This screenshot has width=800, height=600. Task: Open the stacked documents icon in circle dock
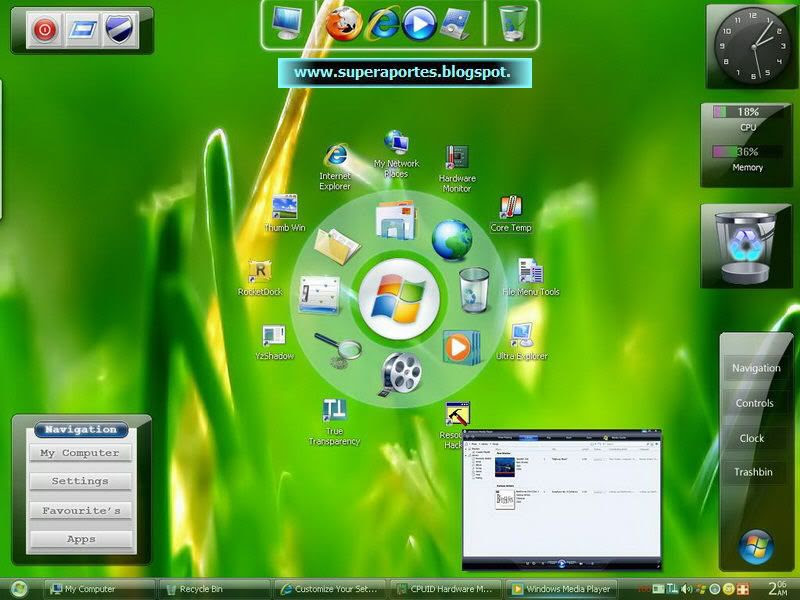pos(395,220)
